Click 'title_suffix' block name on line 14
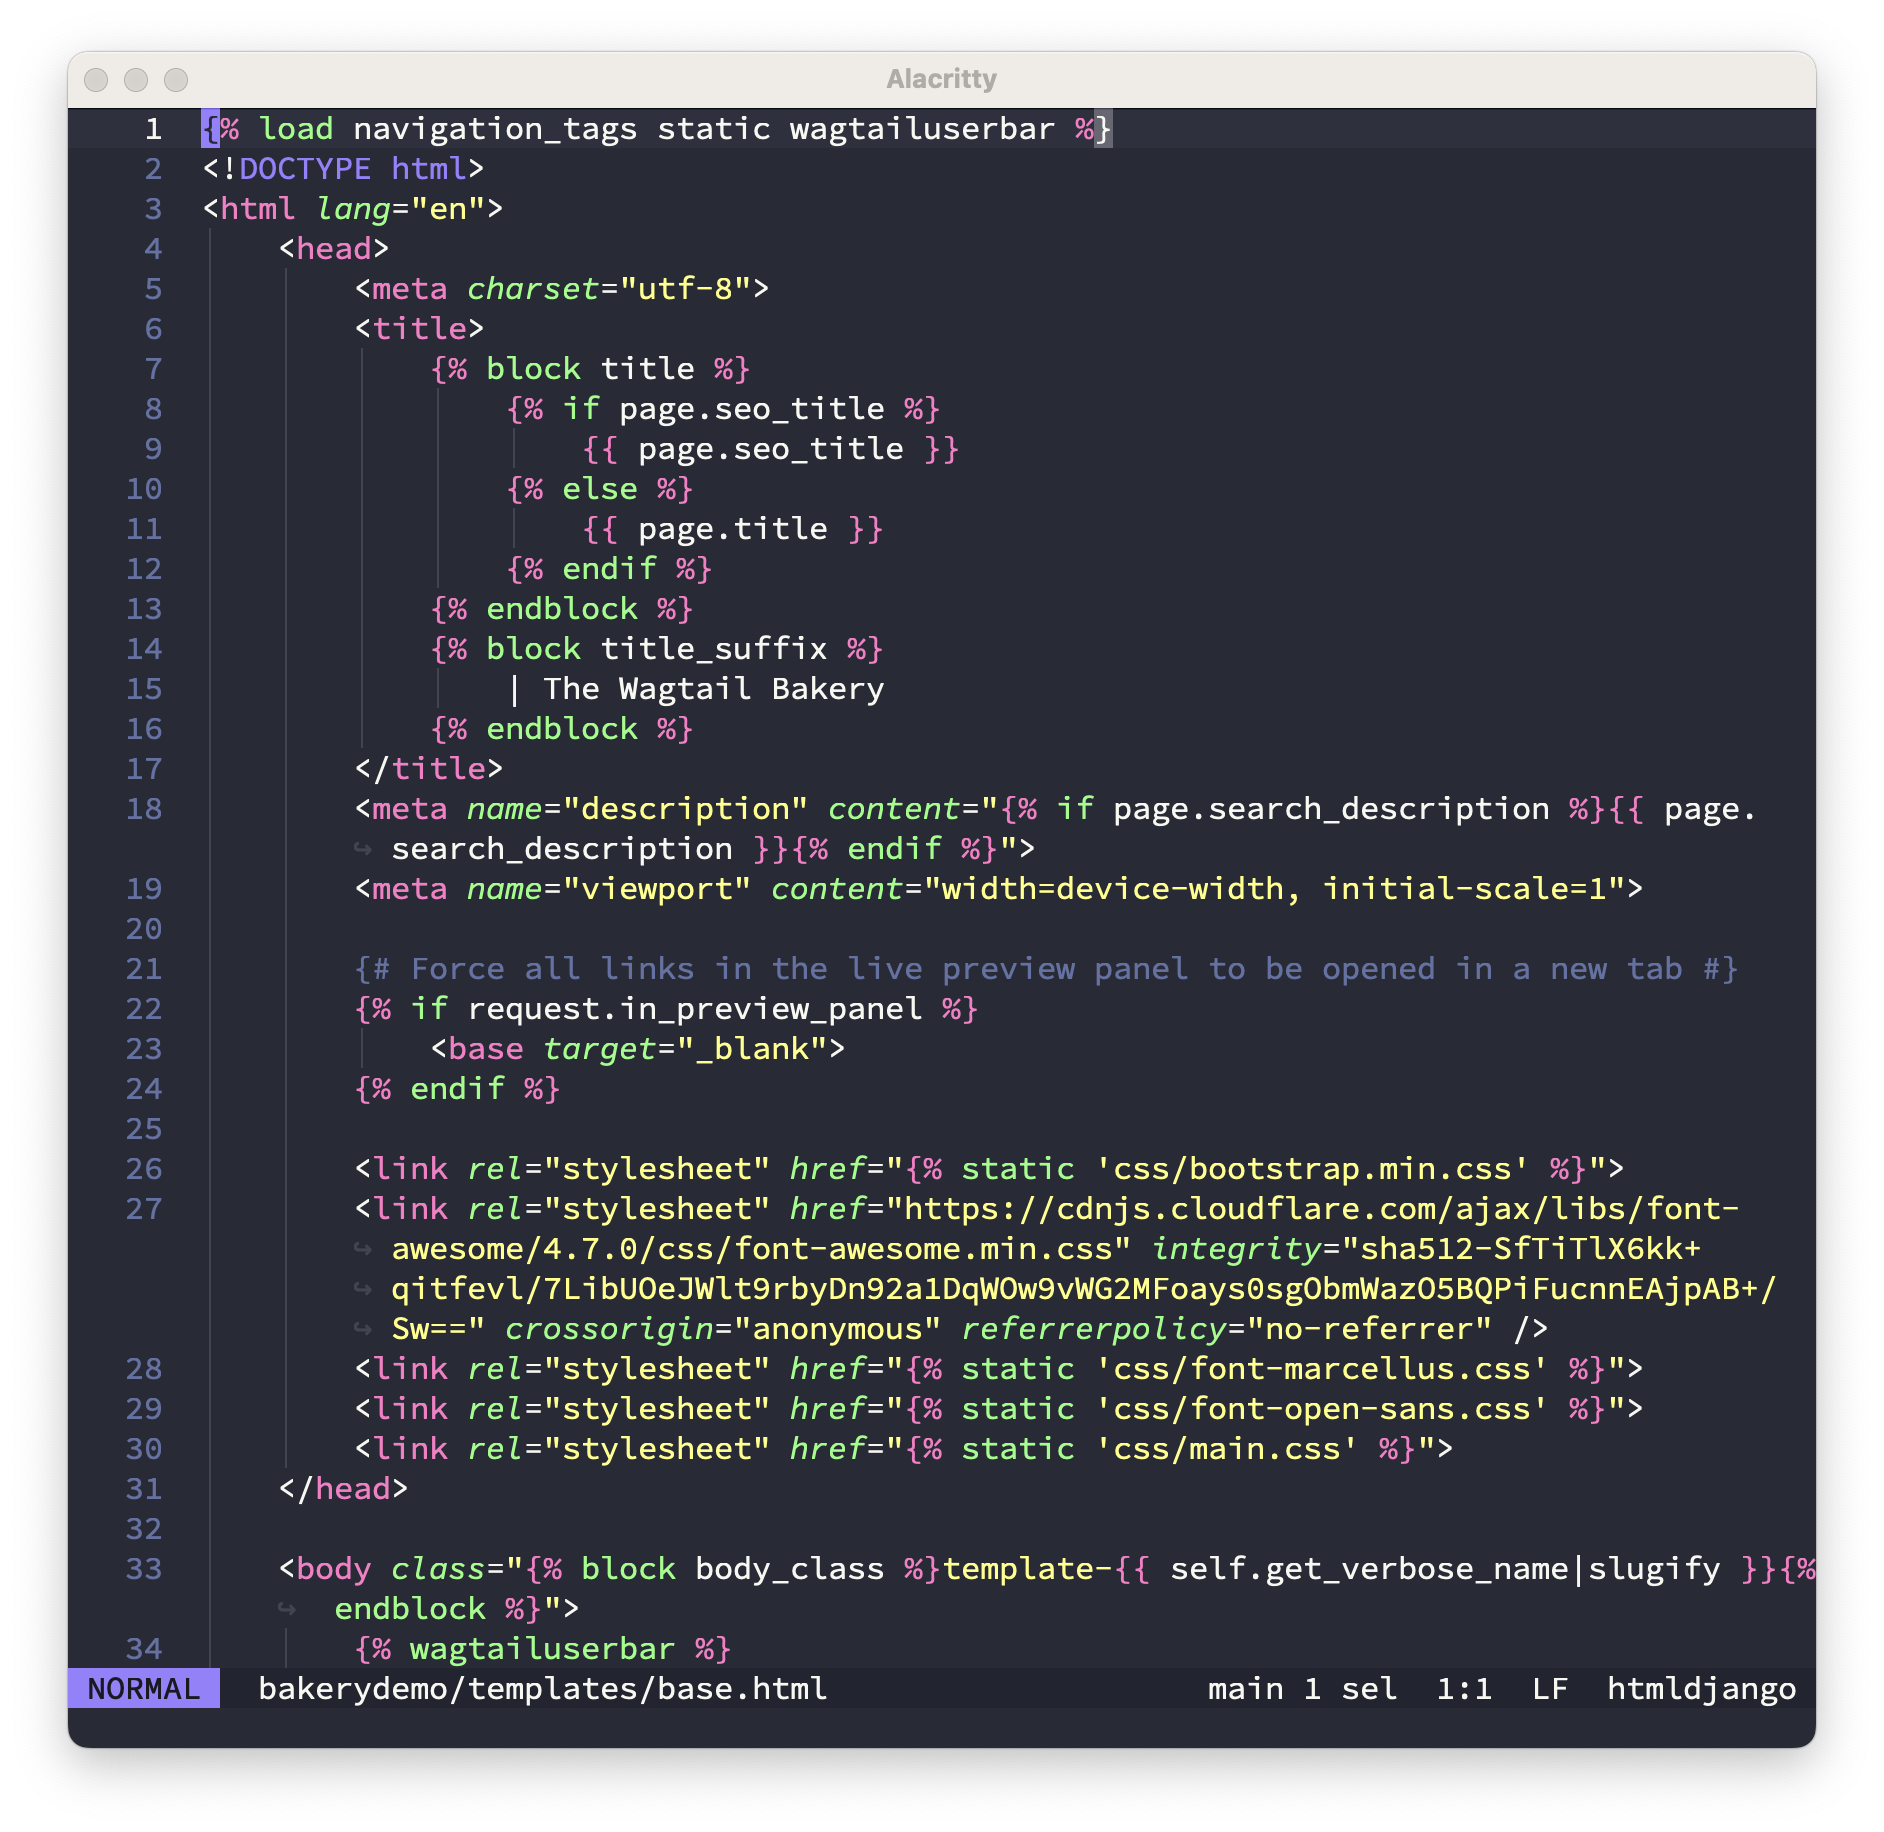Screen dimensions: 1884x1832 click(714, 649)
